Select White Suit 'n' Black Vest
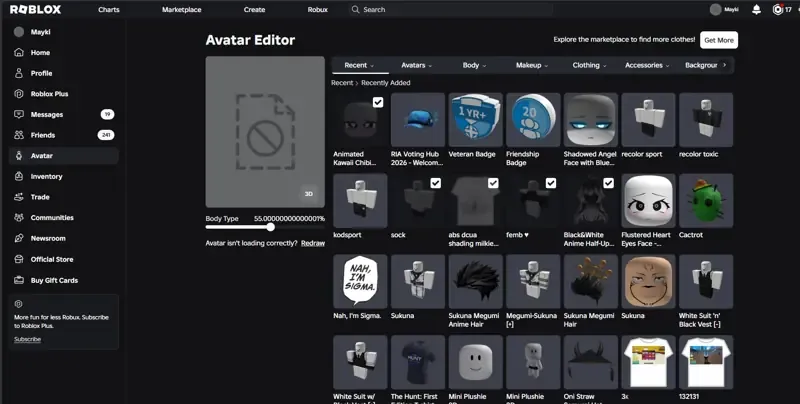Image resolution: width=800 pixels, height=404 pixels. [x=706, y=282]
